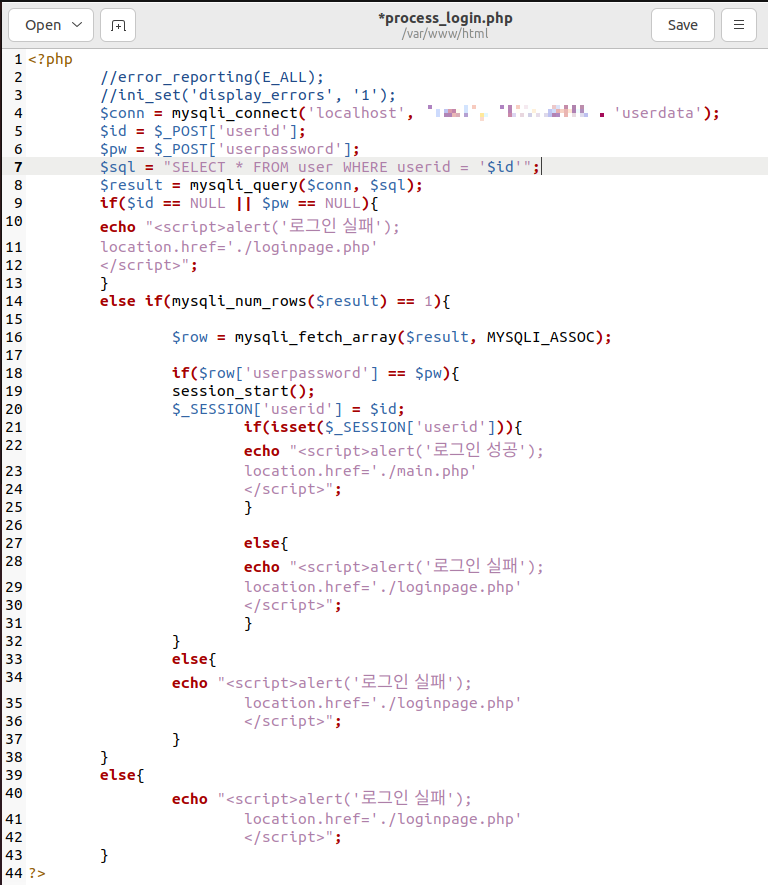Viewport: 768px width, 885px height.
Task: Click './main.php' on line 23
Action: [424, 471]
